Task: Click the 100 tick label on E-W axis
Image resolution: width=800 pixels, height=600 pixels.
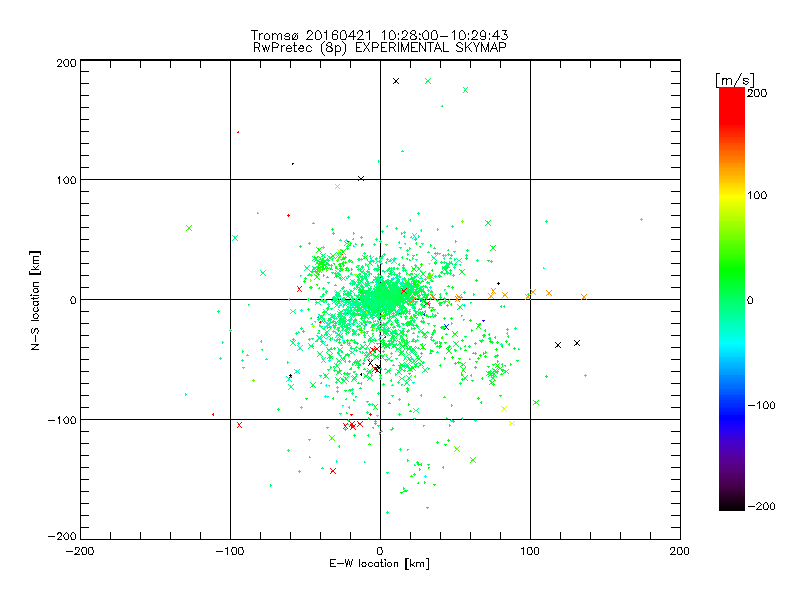Action: coord(530,552)
